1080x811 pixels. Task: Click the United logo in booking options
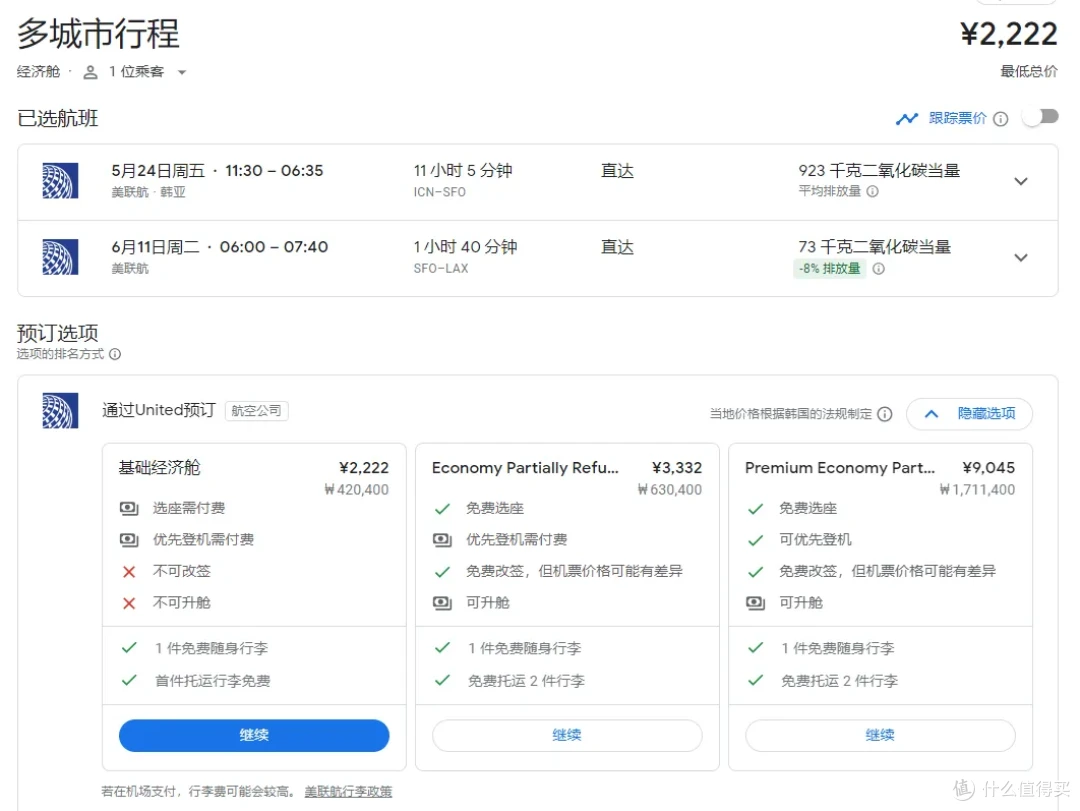(60, 411)
